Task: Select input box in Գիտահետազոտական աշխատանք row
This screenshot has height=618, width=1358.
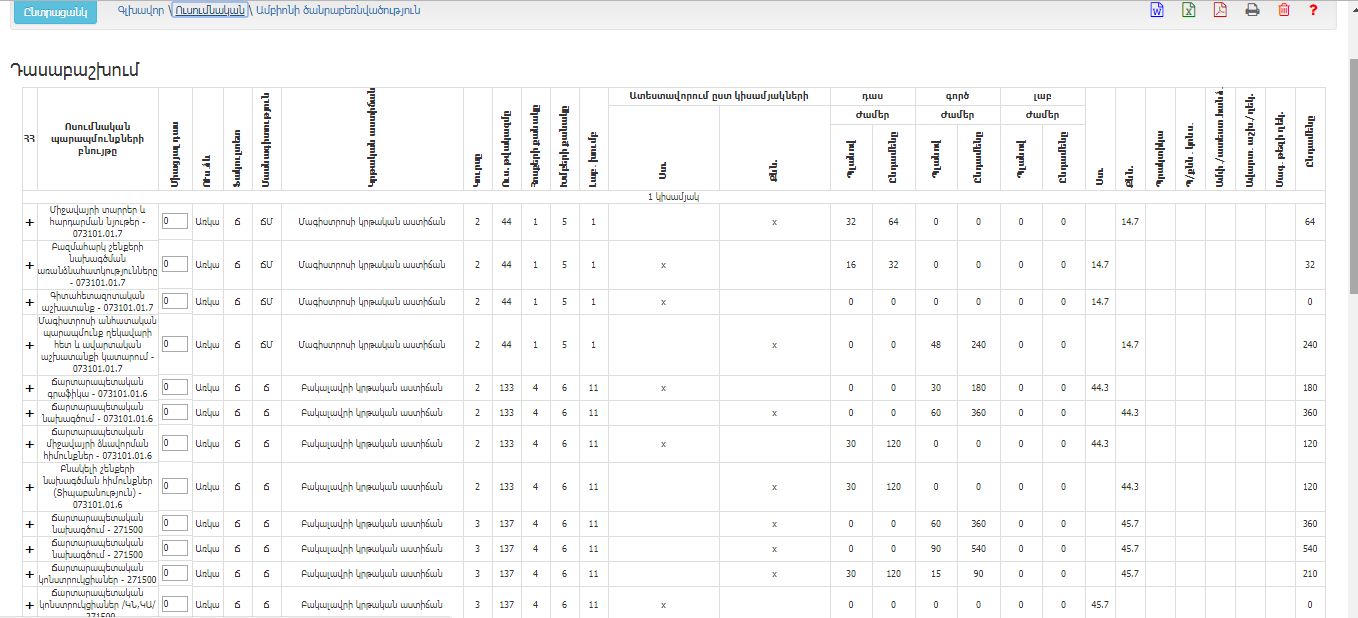Action: click(174, 301)
